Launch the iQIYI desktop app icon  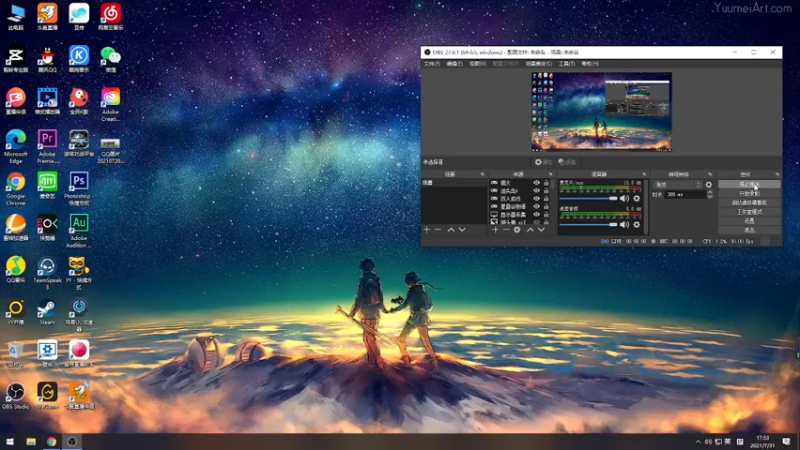[x=47, y=185]
